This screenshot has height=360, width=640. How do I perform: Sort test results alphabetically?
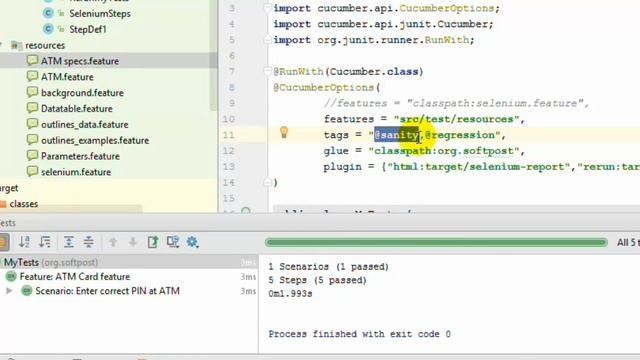pyautogui.click(x=24, y=242)
